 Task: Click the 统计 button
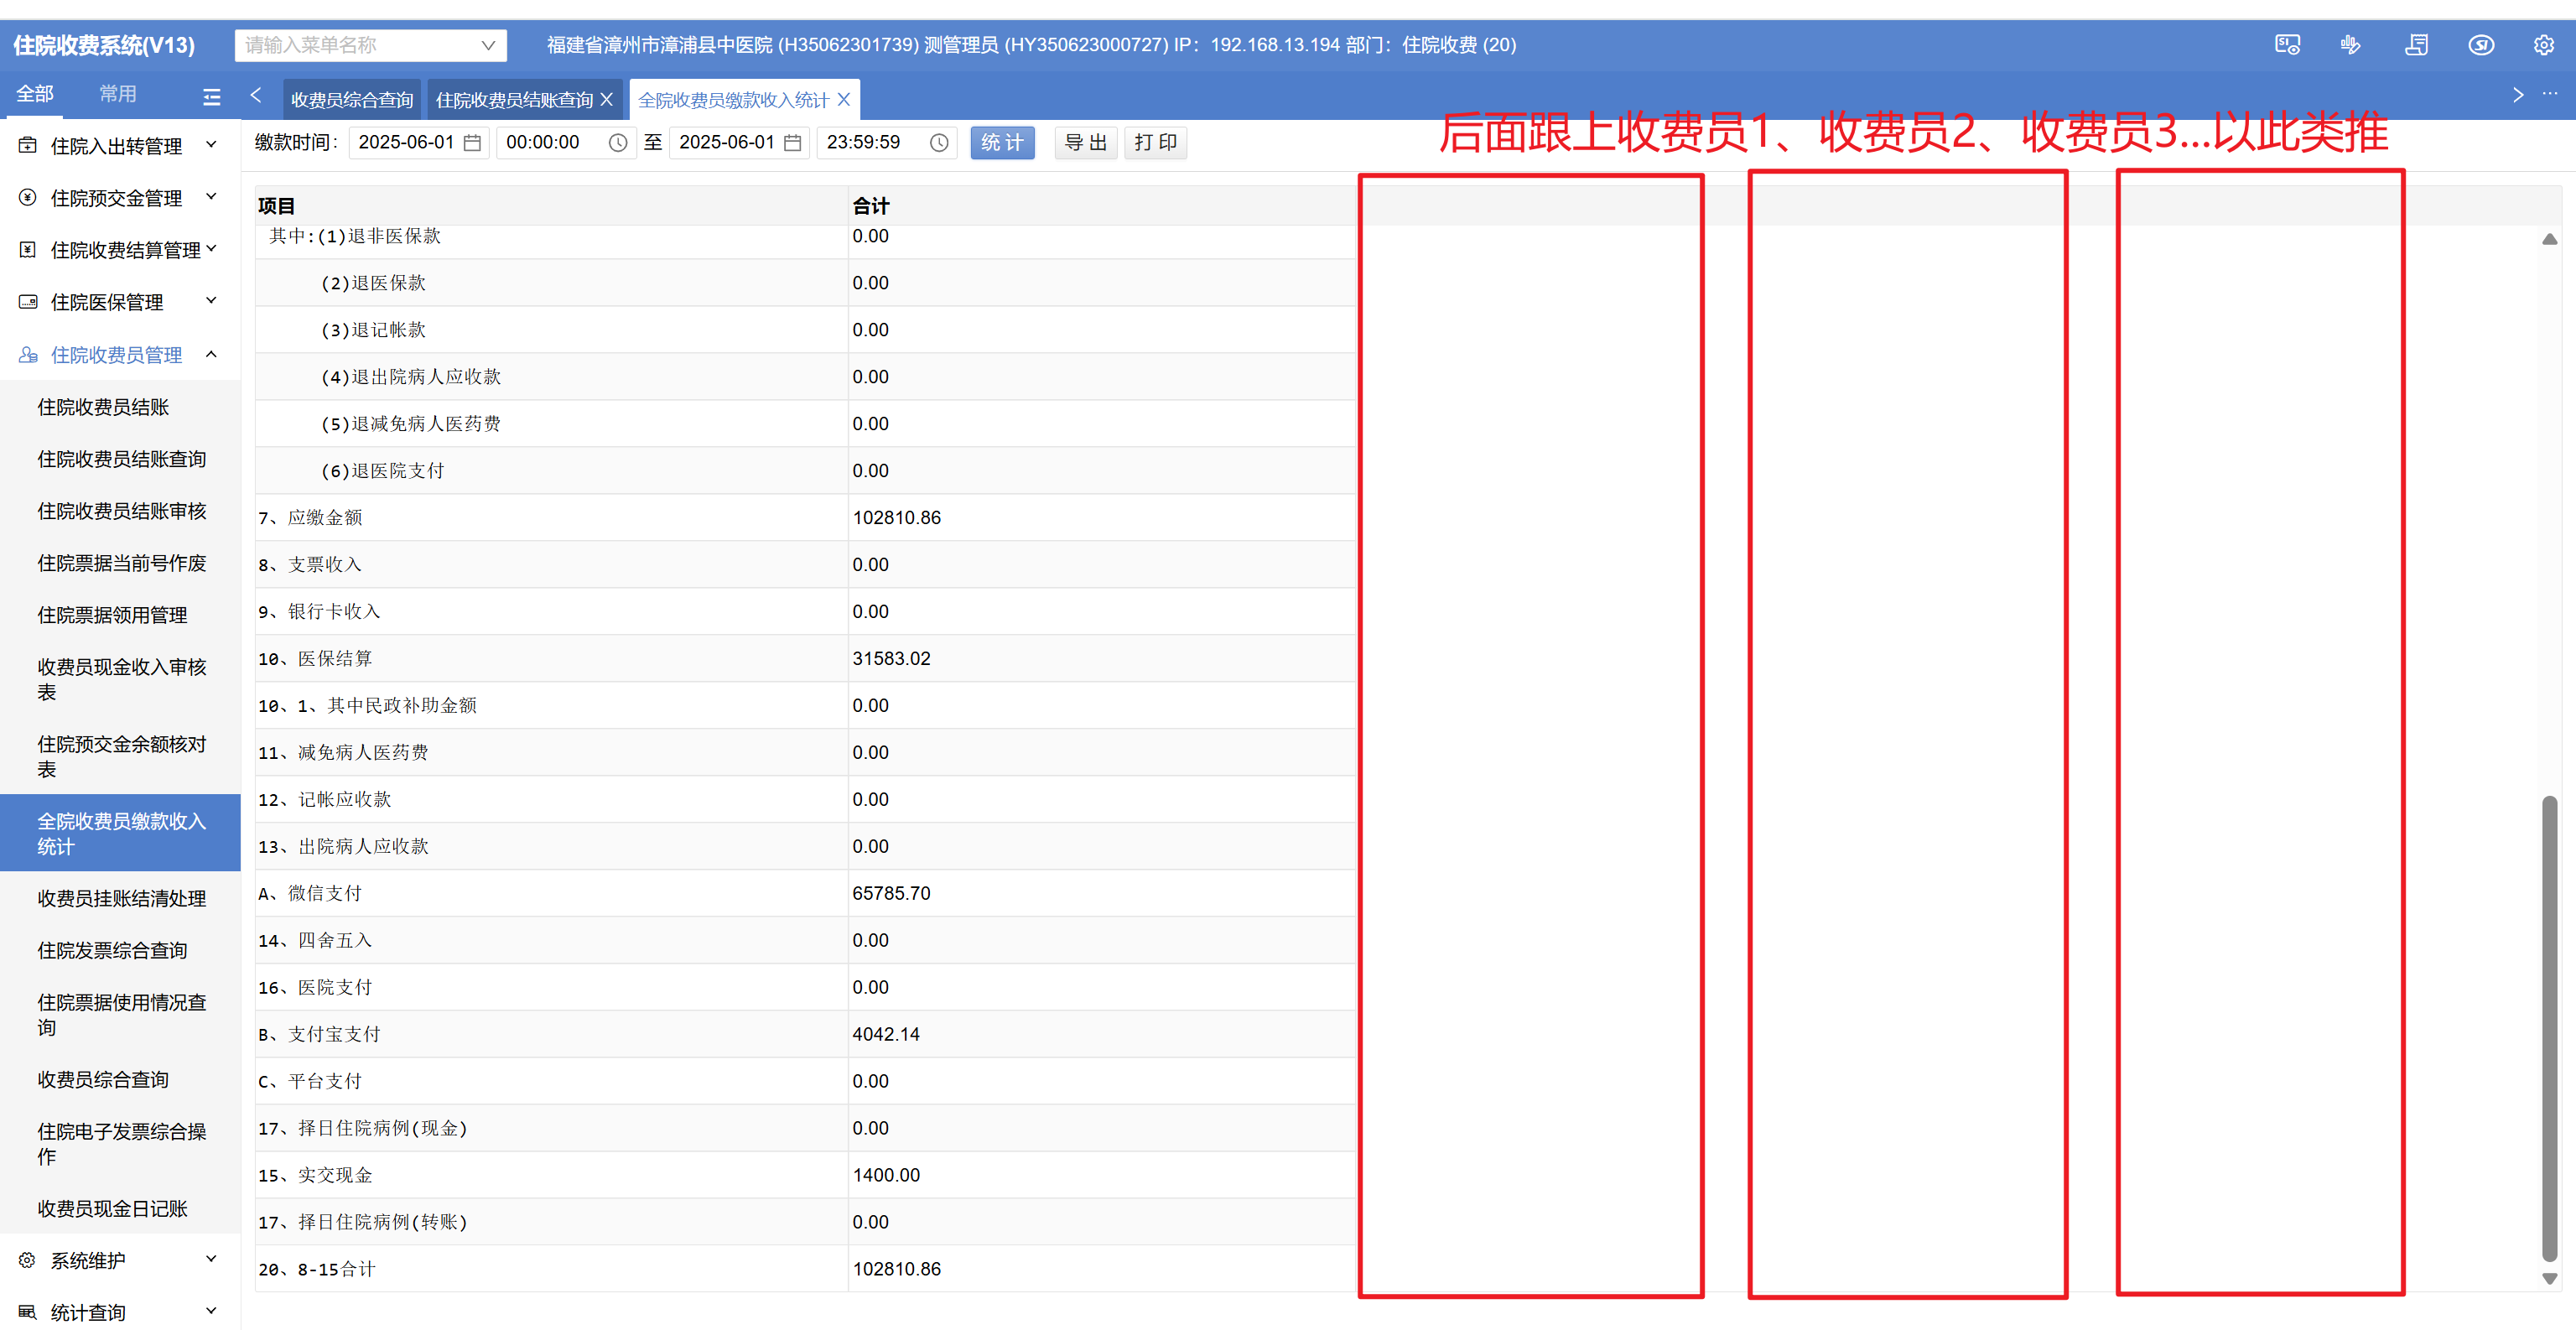tap(1002, 143)
